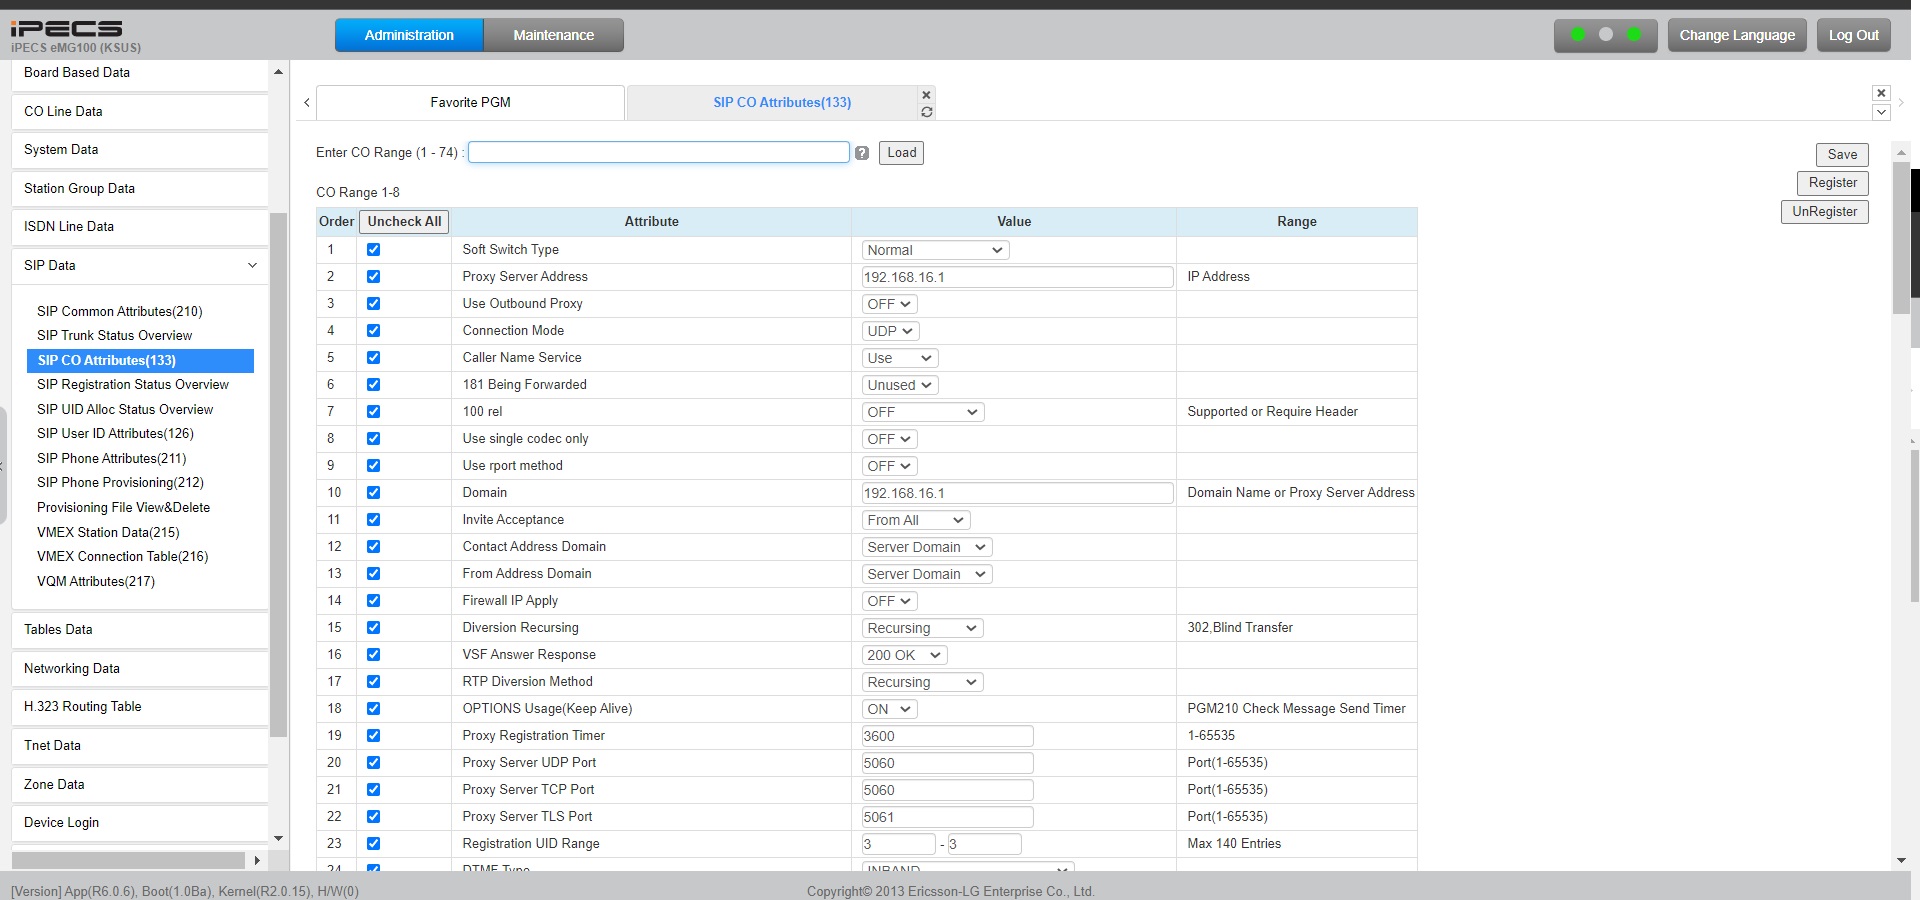Click the status indicator lights panel
The width and height of the screenshot is (1920, 900).
[x=1605, y=35]
